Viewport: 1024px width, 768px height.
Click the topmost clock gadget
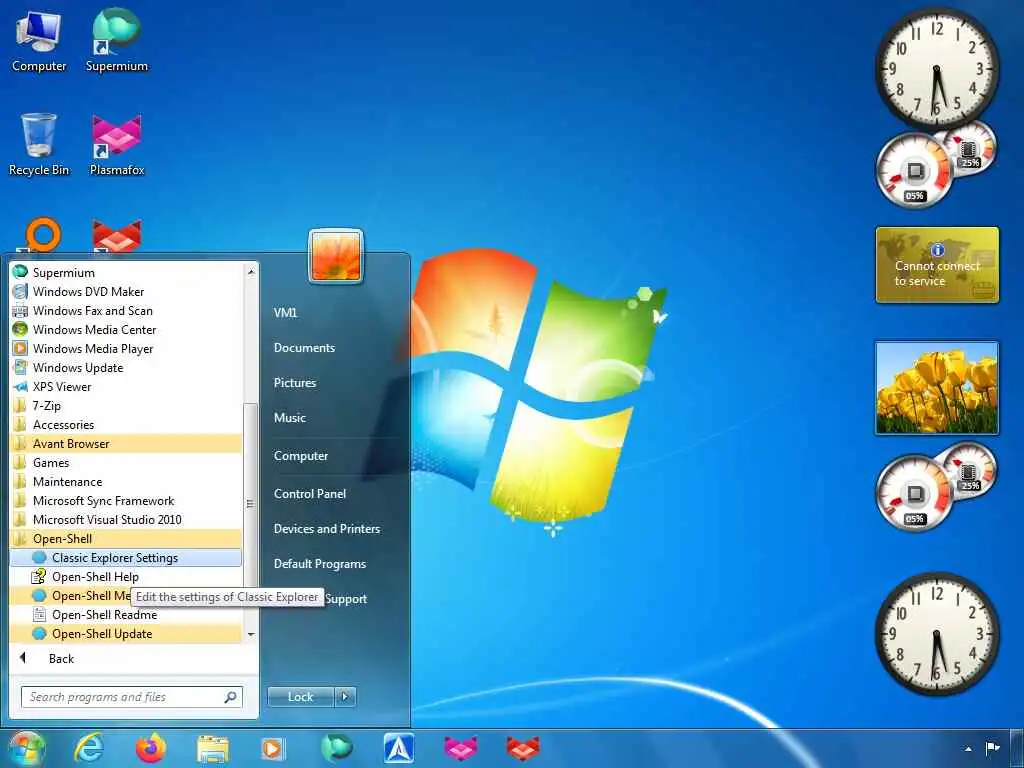pyautogui.click(x=936, y=69)
